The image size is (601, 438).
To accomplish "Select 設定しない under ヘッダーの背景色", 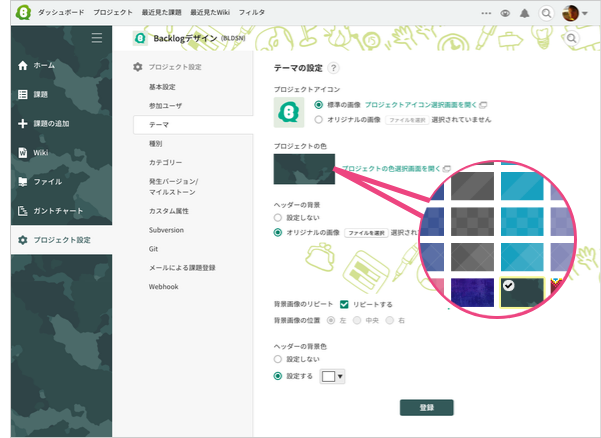I will pos(278,359).
